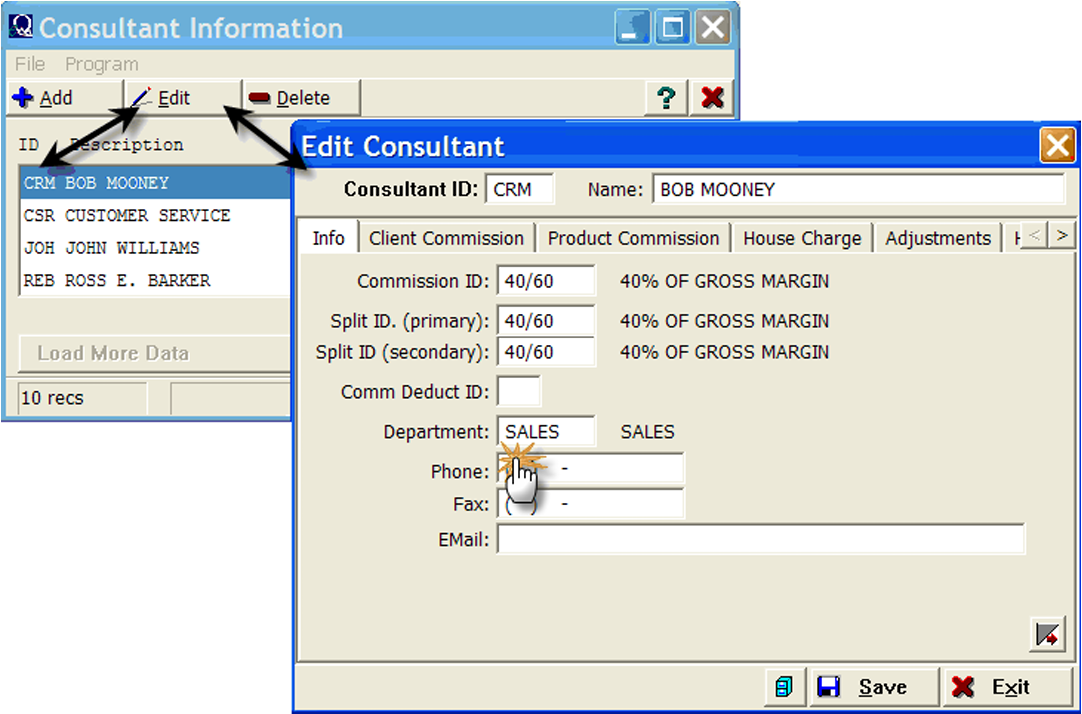Click the Add button in Consultant Information

click(x=65, y=98)
